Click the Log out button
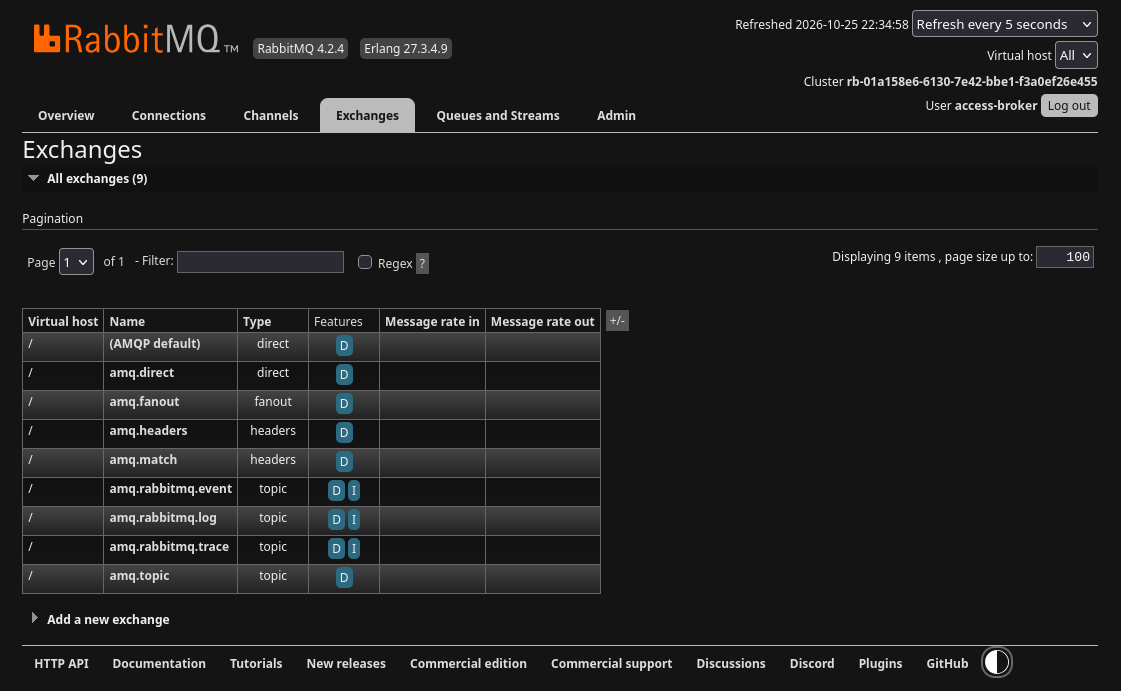 tap(1069, 106)
